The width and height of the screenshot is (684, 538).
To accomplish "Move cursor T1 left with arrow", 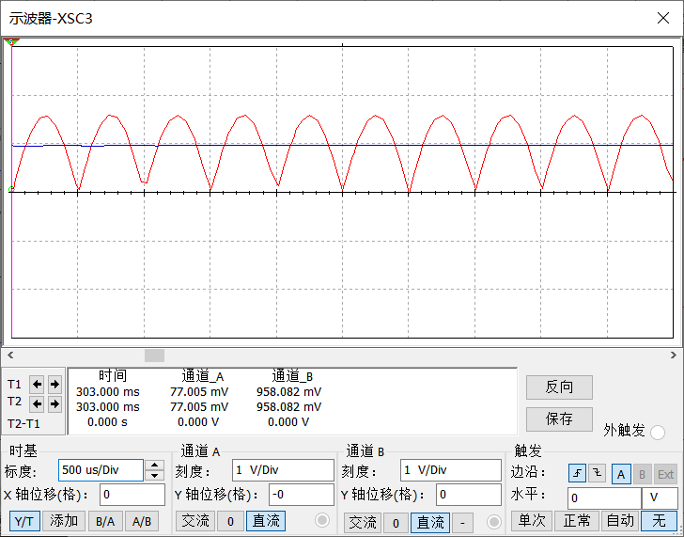I will 37,384.
